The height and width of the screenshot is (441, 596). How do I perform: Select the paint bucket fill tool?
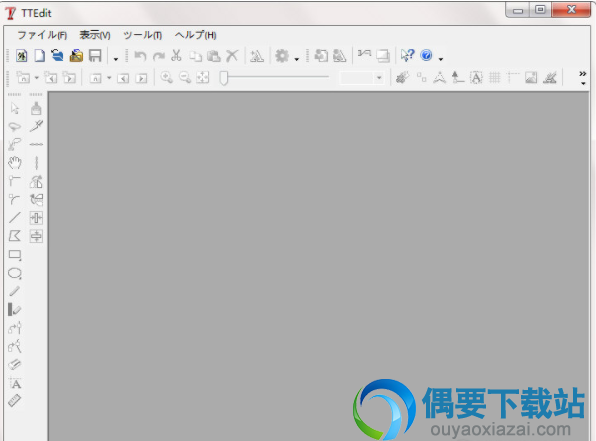[36, 109]
